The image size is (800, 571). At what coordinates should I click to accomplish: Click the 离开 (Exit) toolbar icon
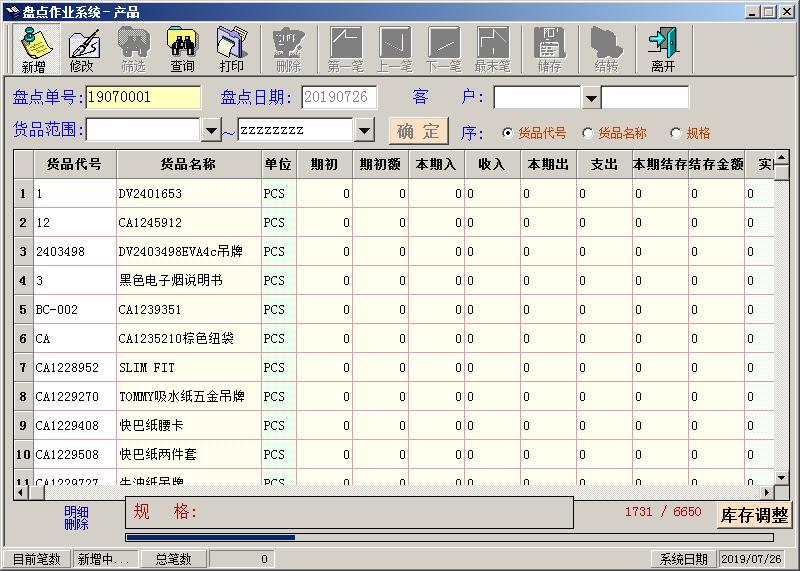click(x=663, y=49)
